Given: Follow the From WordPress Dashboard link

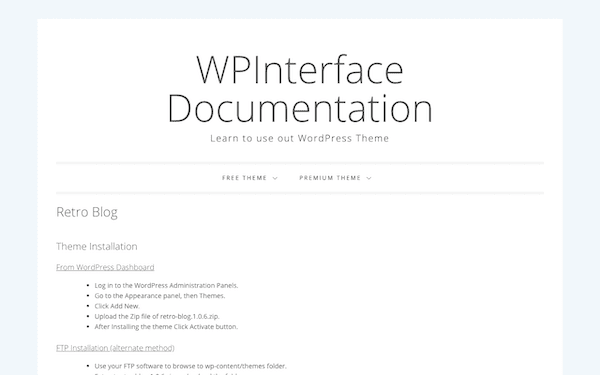Looking at the screenshot, I should pos(105,267).
